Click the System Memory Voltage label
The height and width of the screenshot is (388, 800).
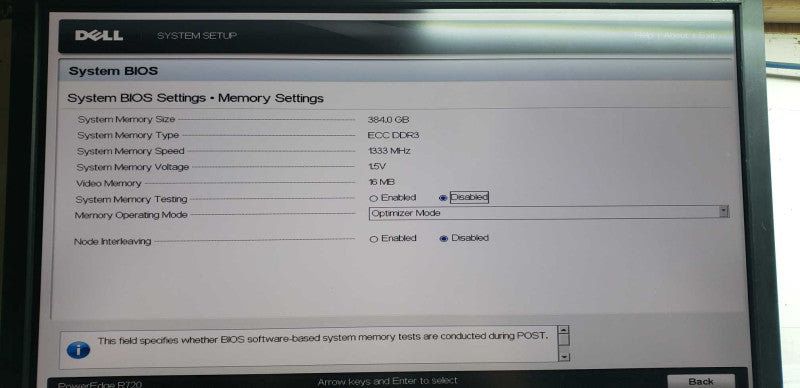133,167
